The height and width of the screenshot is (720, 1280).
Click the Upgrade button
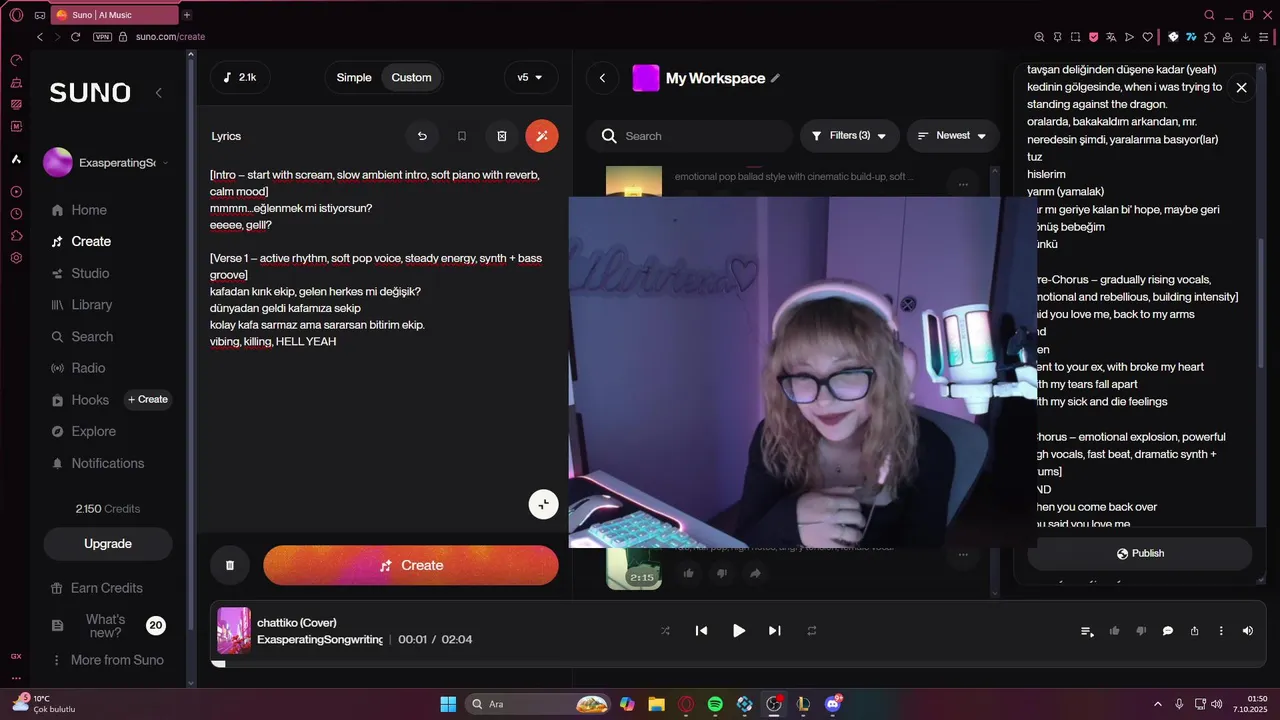click(108, 544)
